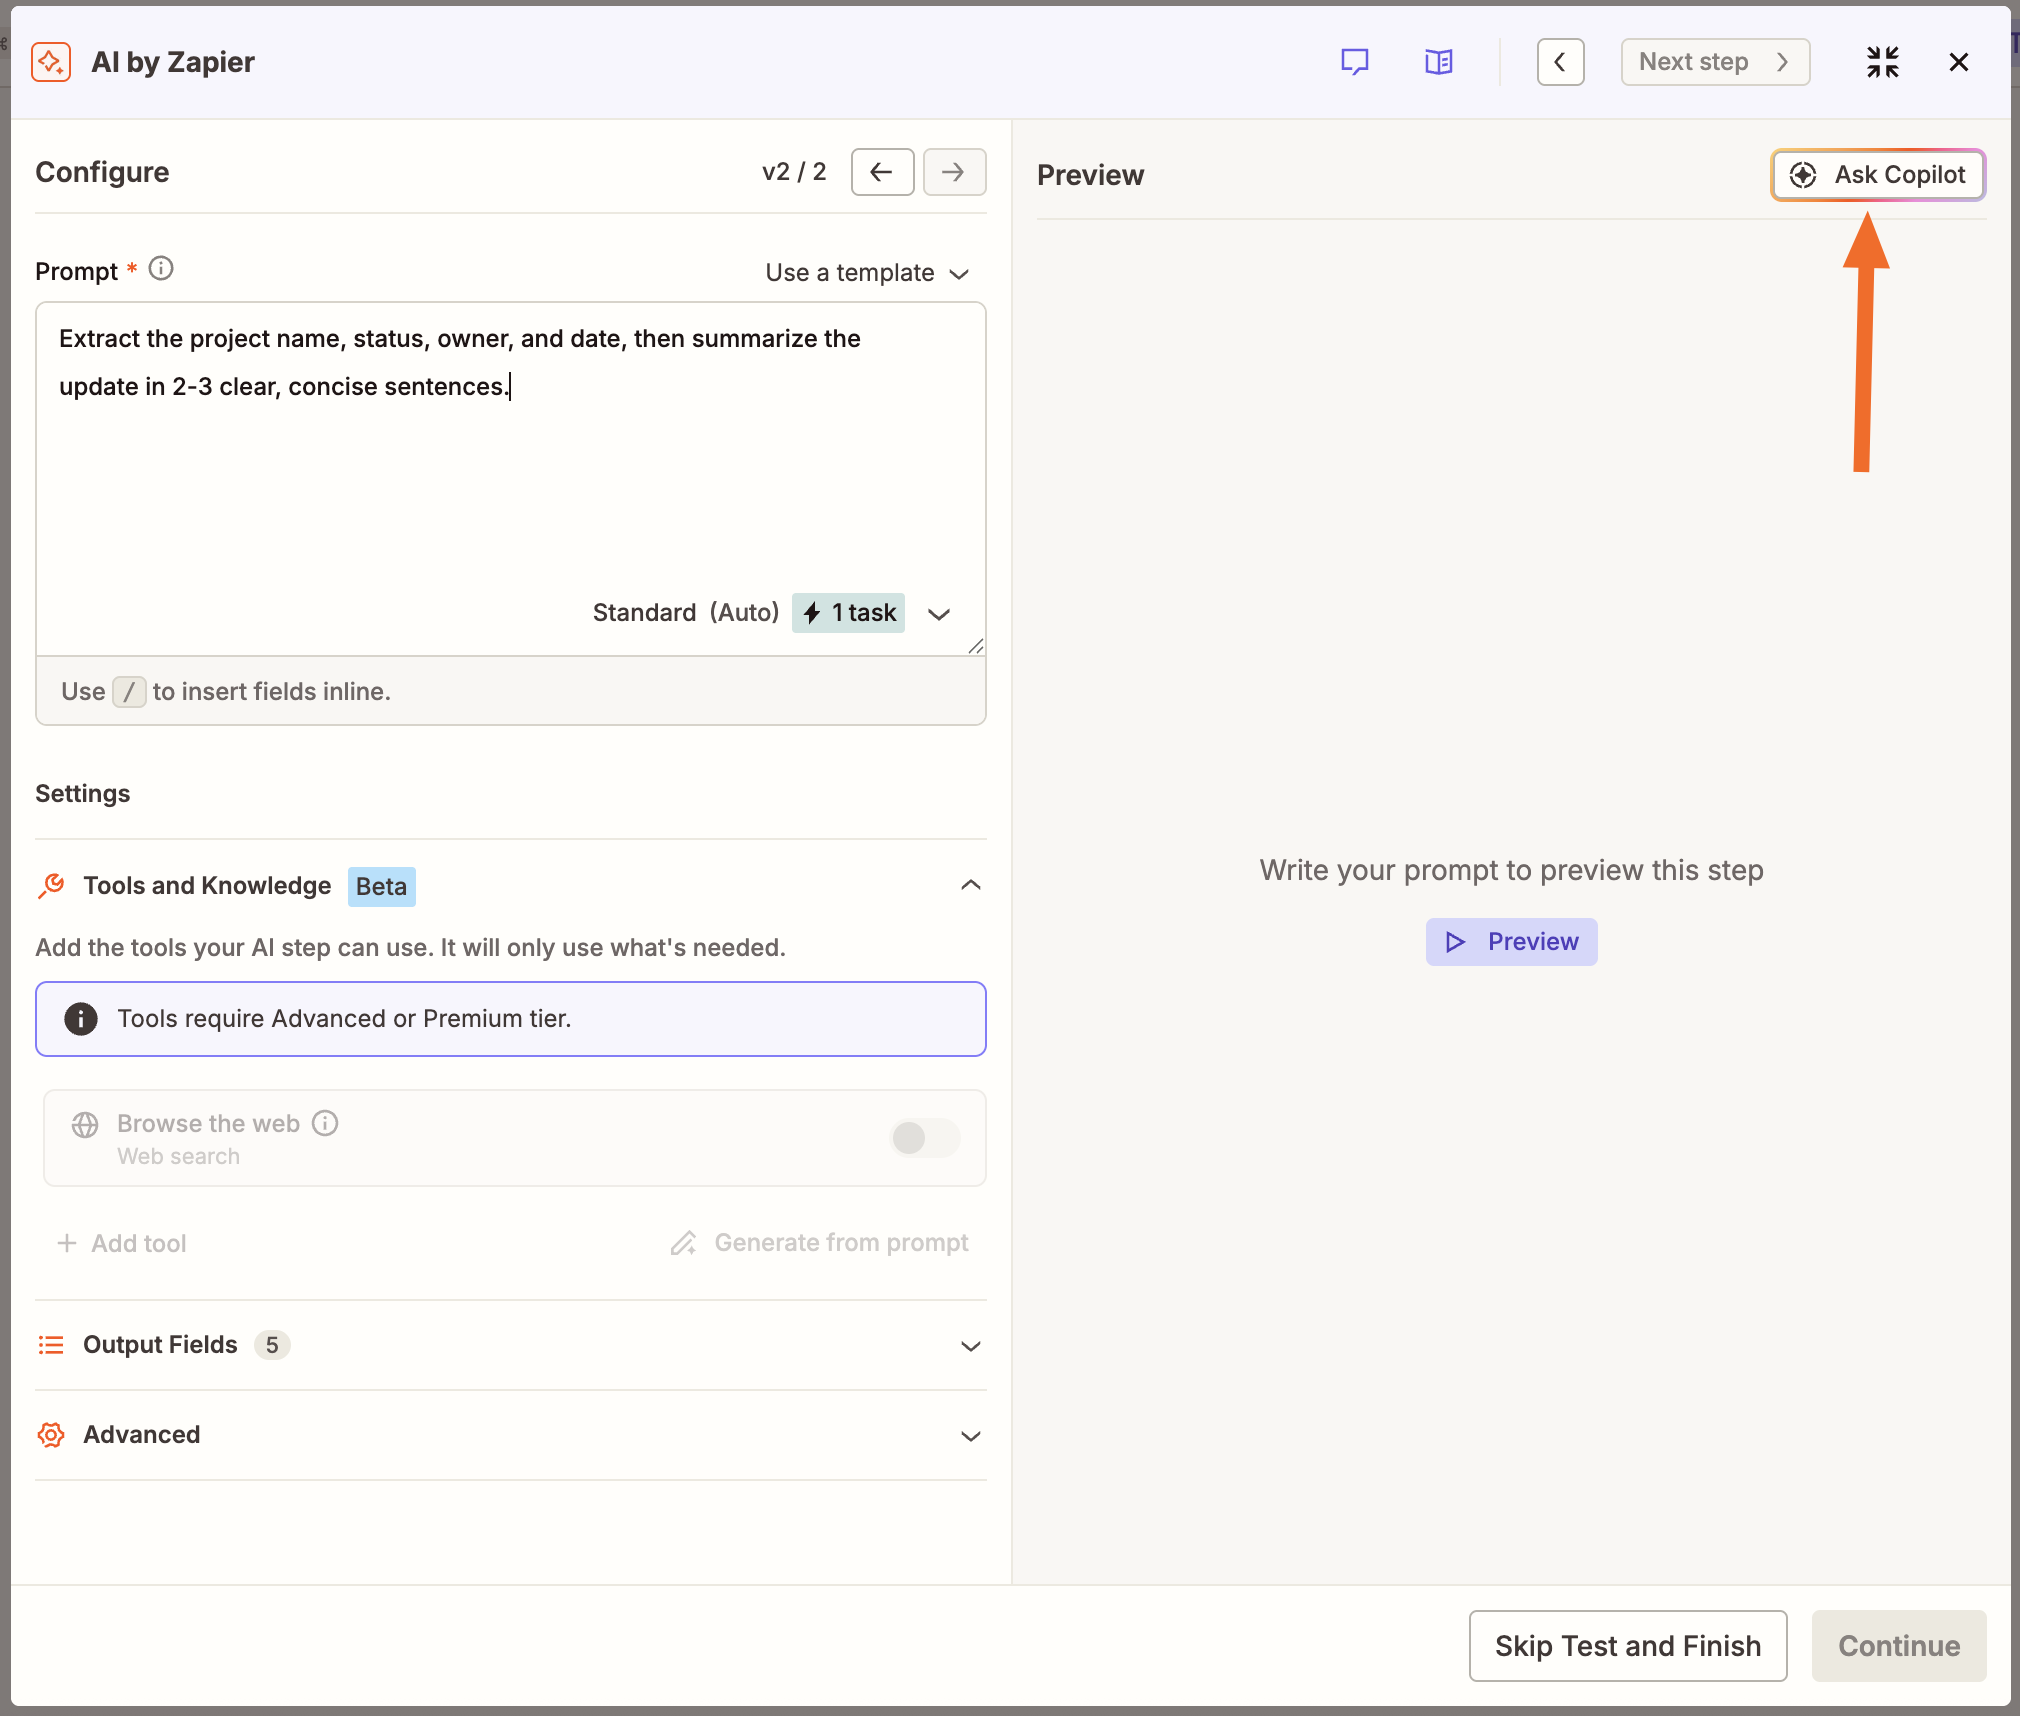Click Generate from prompt

click(x=819, y=1243)
